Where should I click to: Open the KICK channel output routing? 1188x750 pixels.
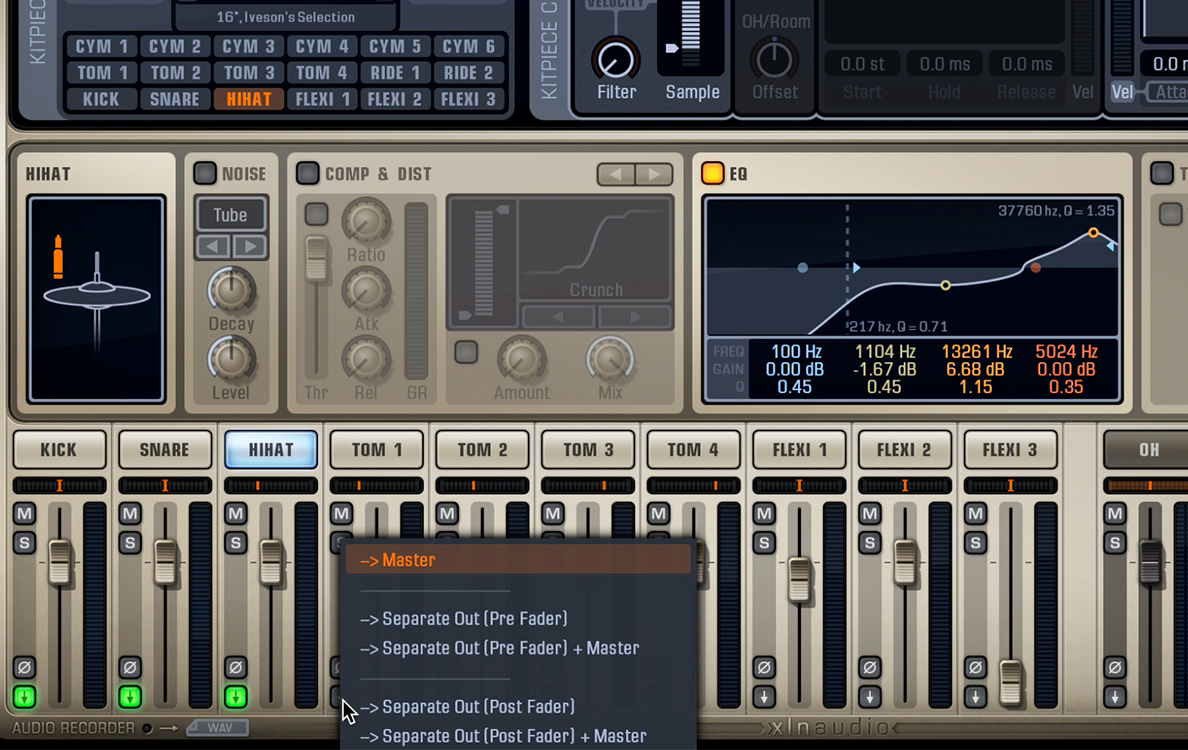[x=24, y=697]
